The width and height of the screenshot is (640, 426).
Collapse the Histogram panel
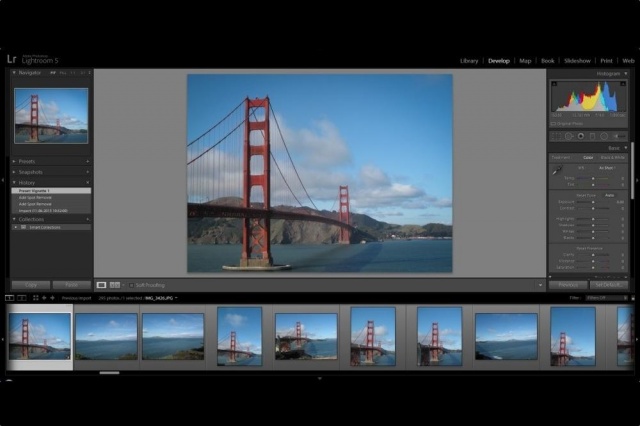[x=626, y=74]
